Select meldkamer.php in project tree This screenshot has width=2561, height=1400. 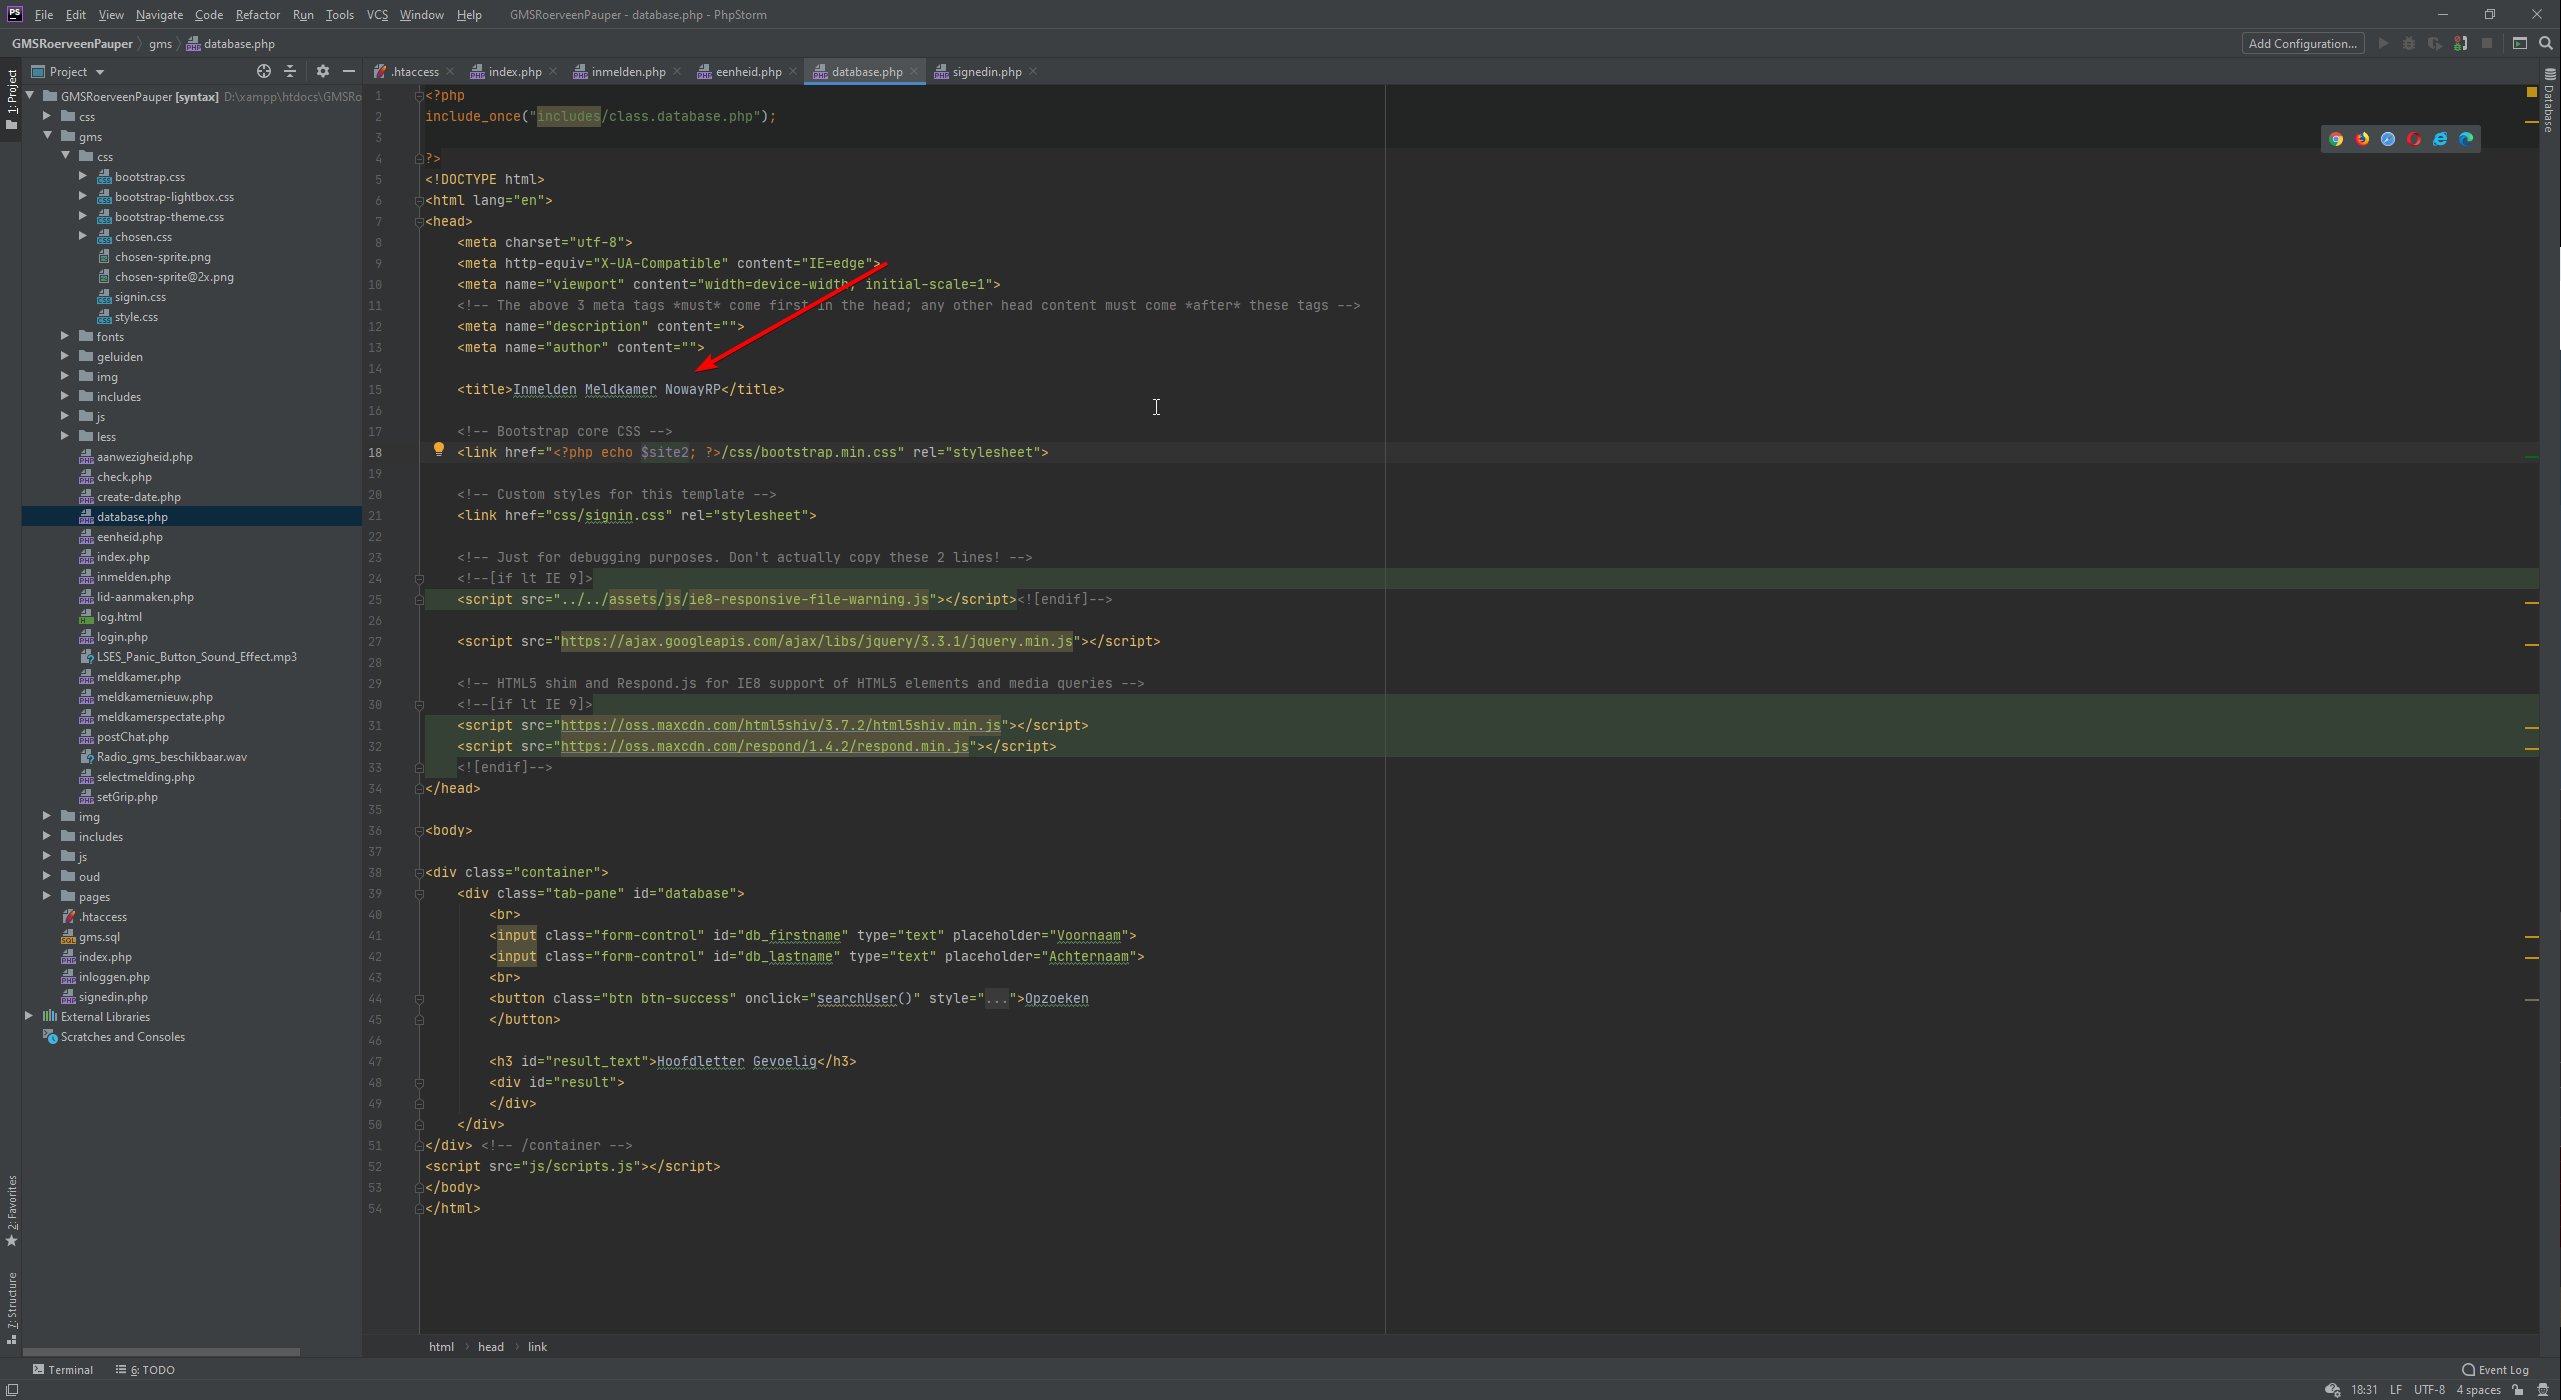[x=138, y=677]
